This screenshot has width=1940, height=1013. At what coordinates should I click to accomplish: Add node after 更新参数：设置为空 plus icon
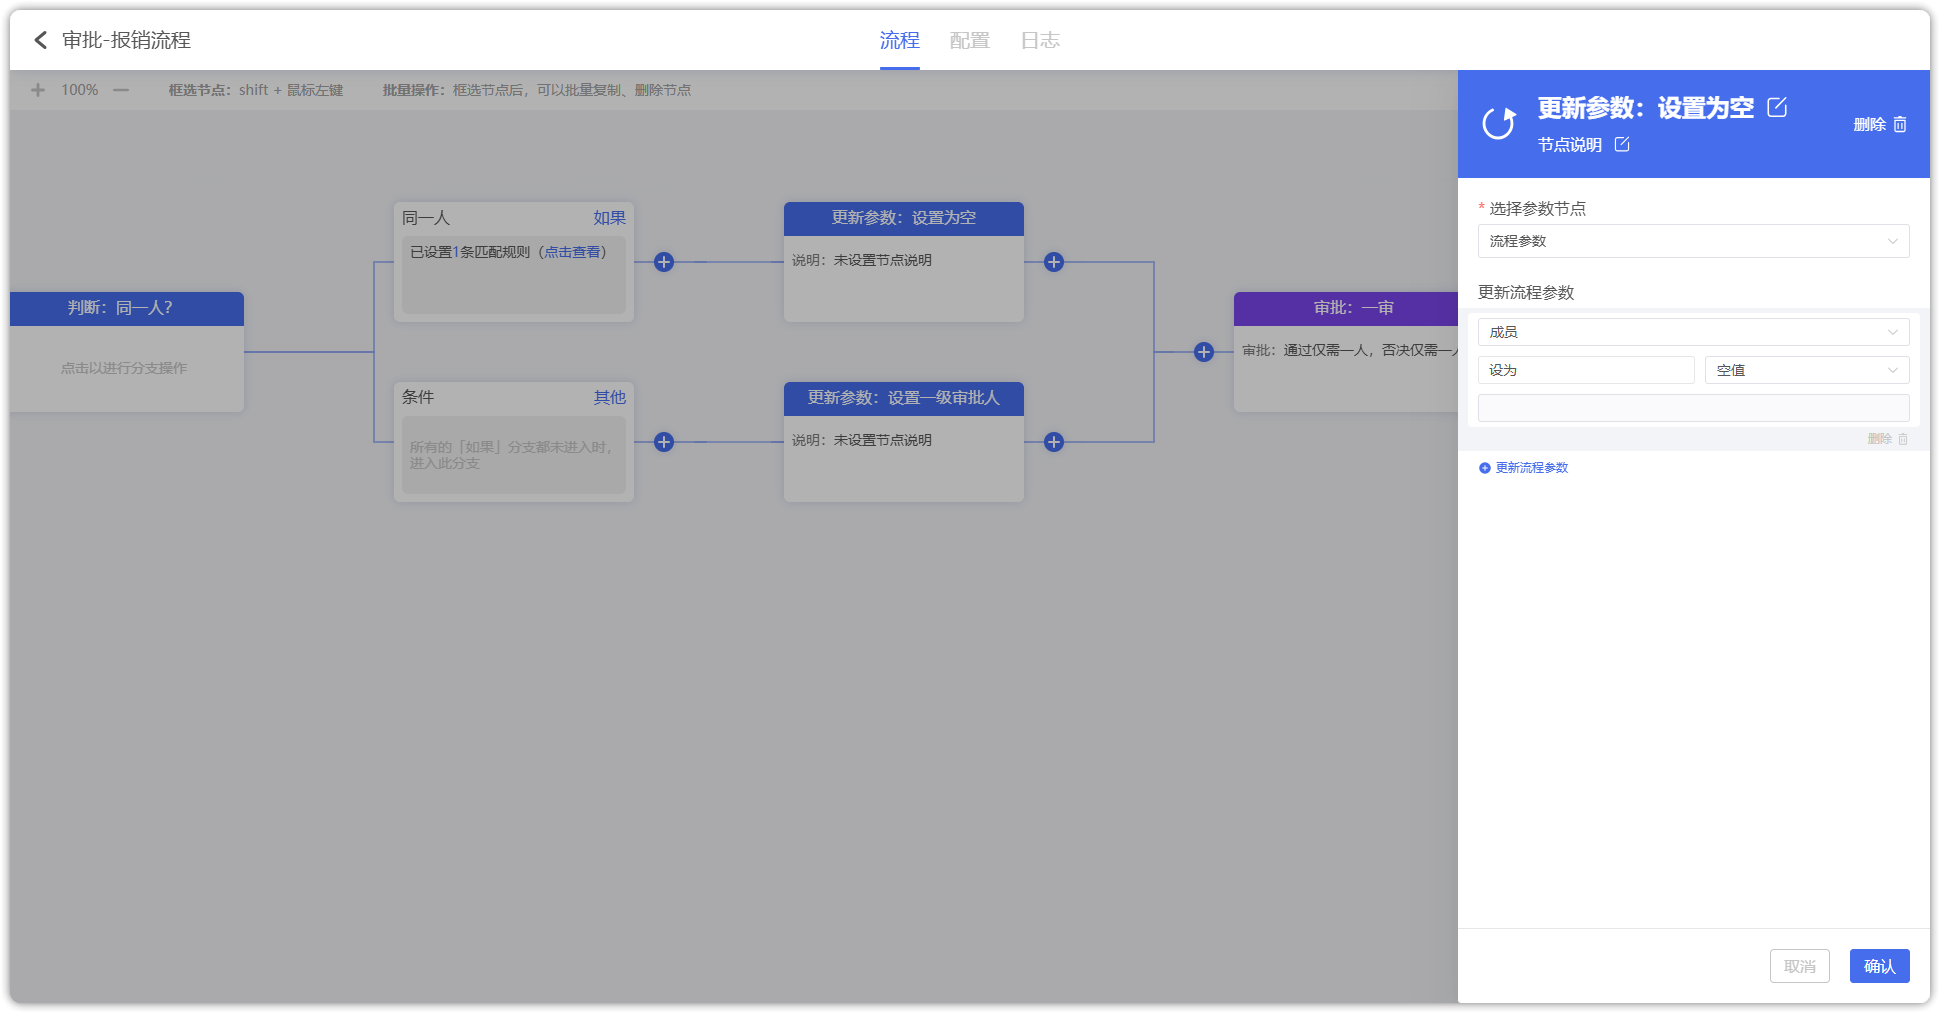(x=1054, y=262)
